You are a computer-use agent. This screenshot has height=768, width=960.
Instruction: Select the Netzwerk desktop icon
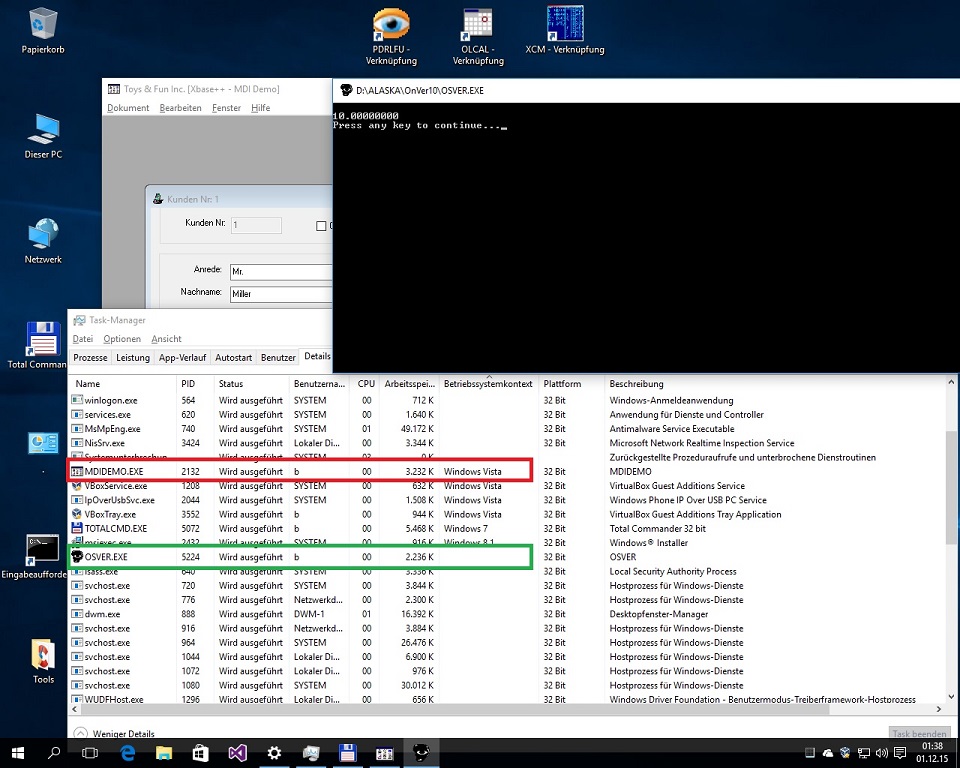pyautogui.click(x=43, y=241)
